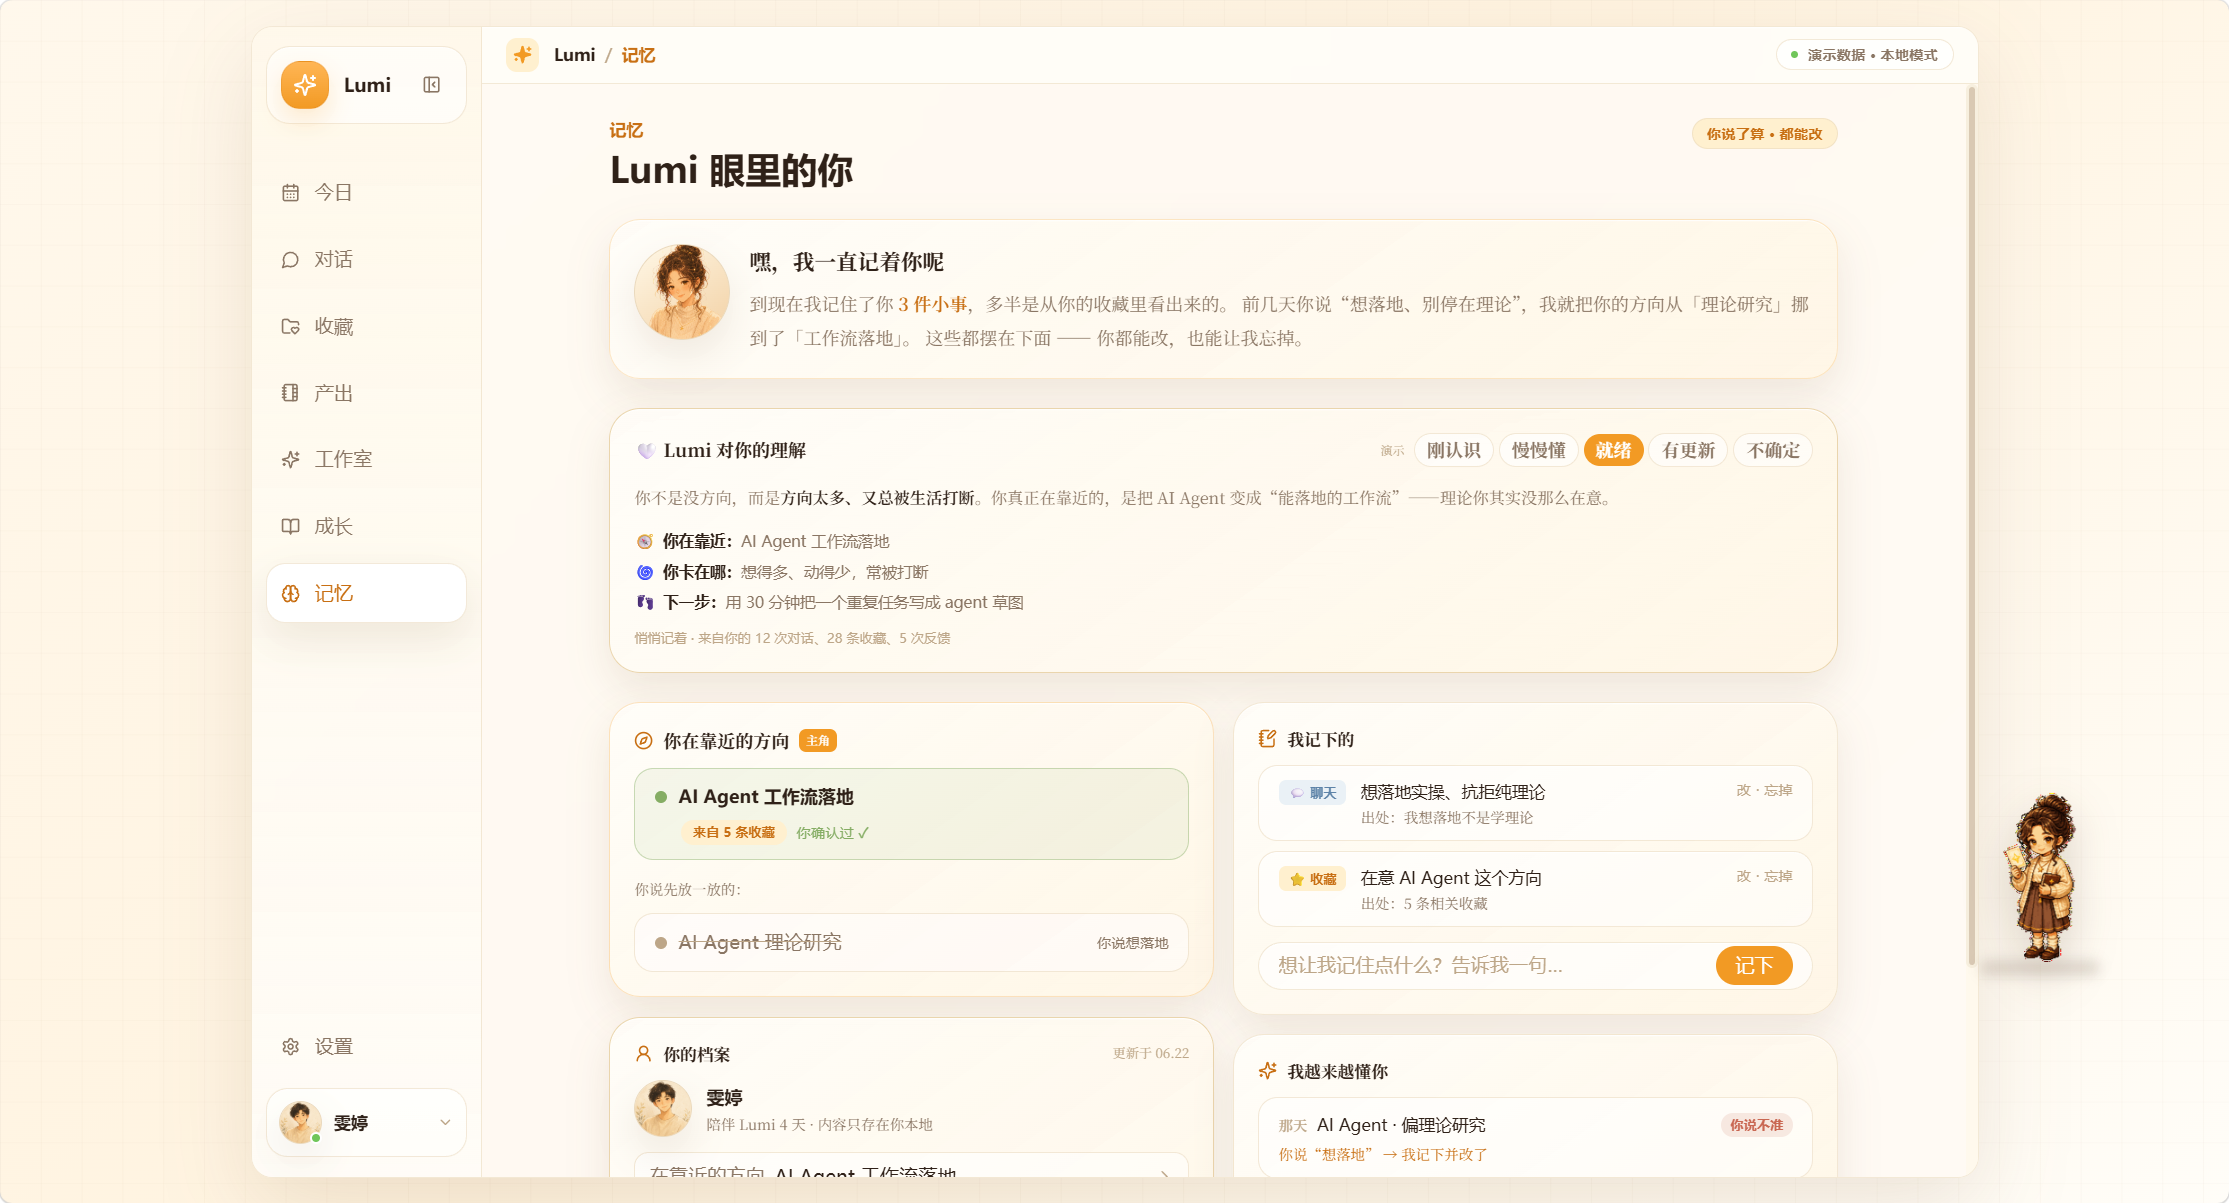Click the 聊天 tag on the first note

pyautogui.click(x=1313, y=793)
